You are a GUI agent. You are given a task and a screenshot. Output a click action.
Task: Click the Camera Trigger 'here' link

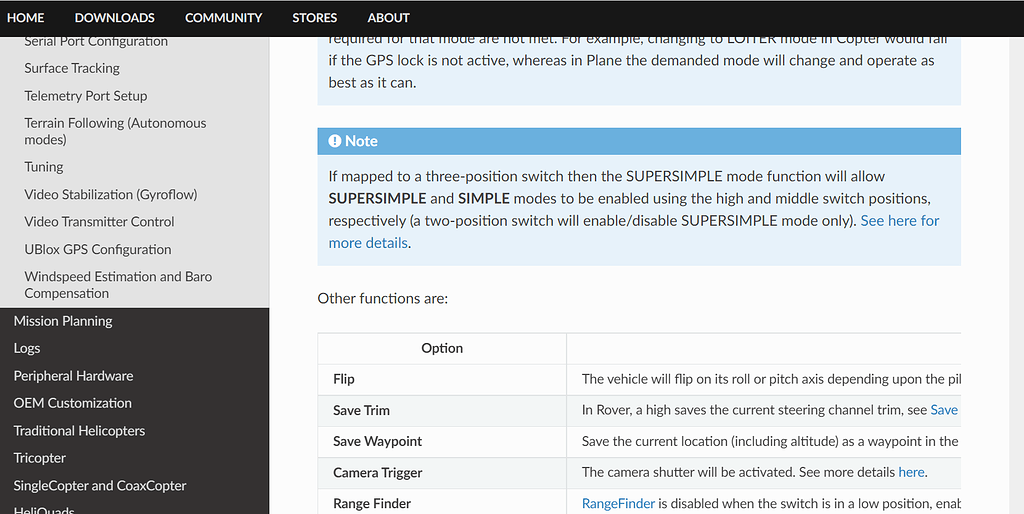click(x=911, y=472)
